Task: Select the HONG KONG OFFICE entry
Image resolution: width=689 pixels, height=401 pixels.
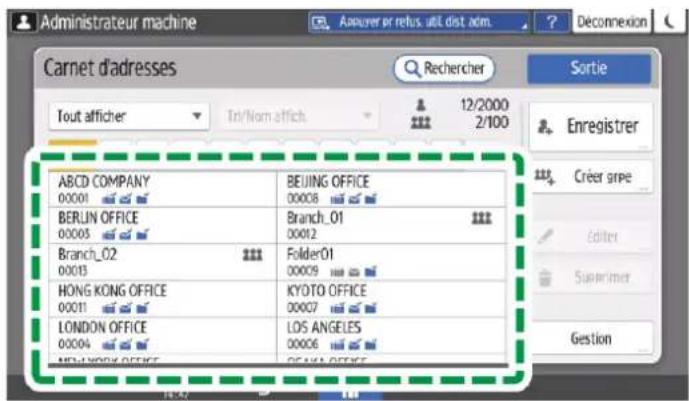Action: click(x=163, y=299)
